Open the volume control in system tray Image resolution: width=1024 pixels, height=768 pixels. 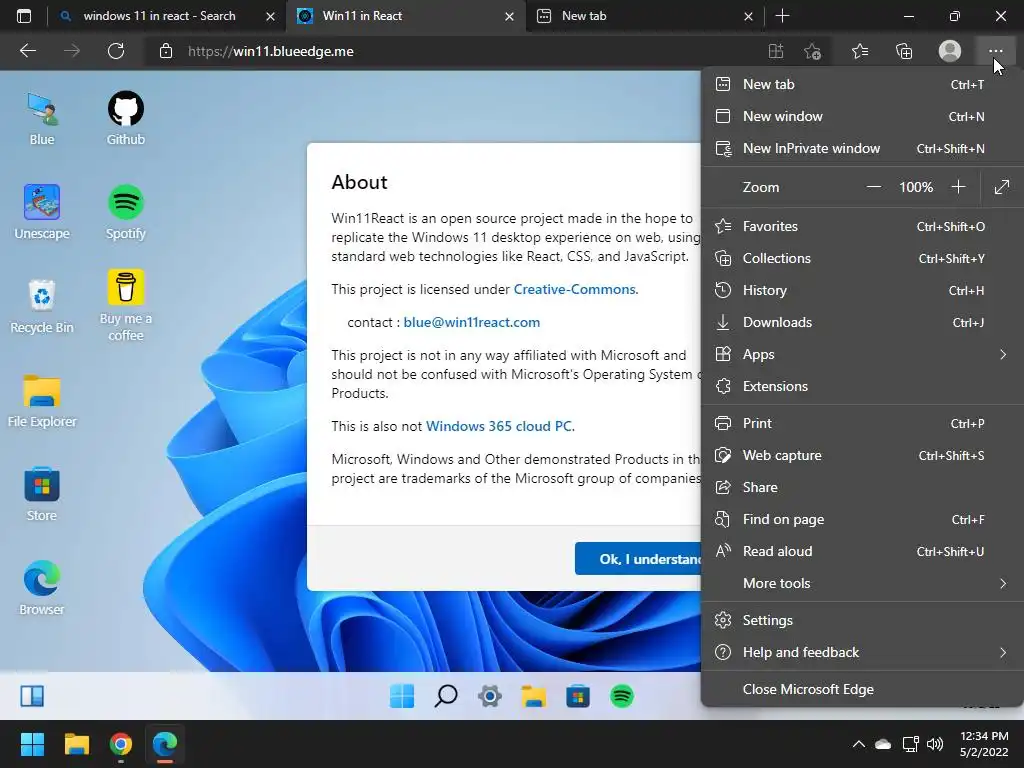click(935, 744)
